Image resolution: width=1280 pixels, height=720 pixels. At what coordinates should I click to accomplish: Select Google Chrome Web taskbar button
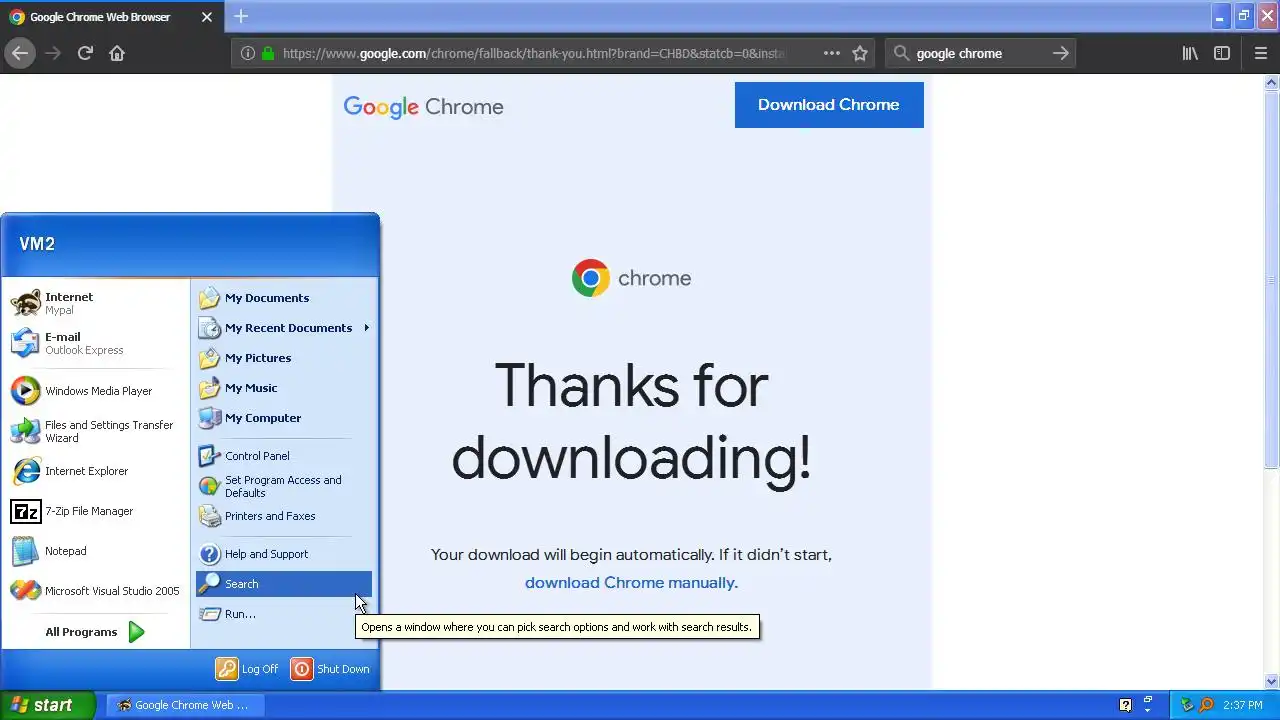183,705
